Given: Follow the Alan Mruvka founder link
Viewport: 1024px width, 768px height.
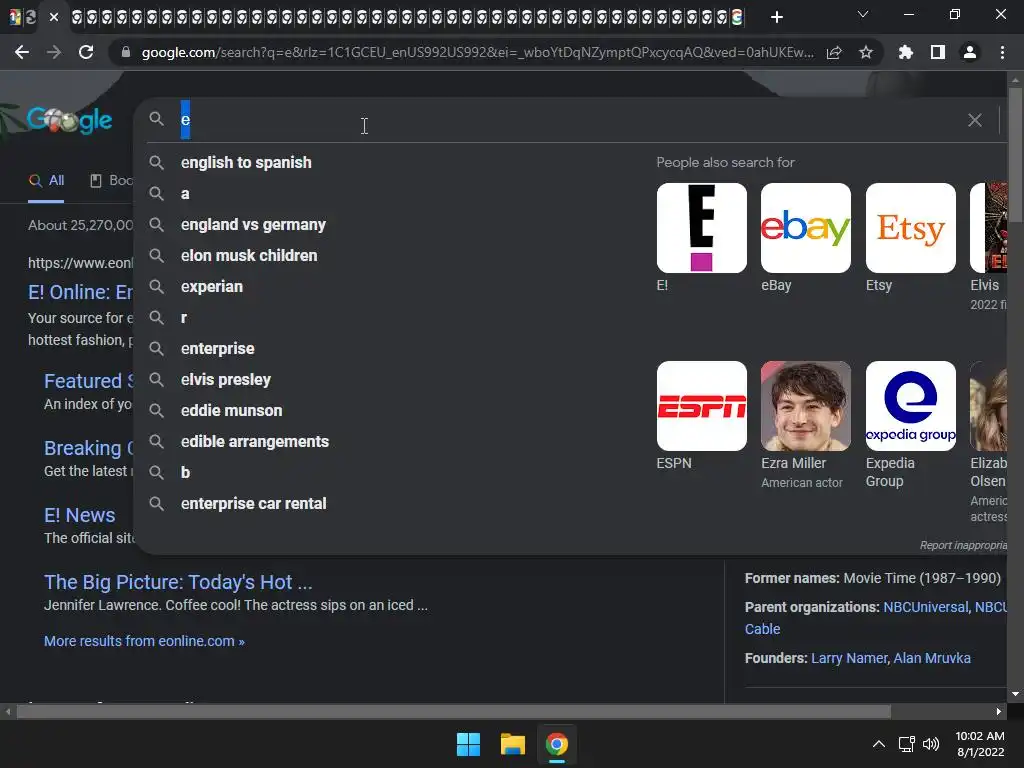Looking at the screenshot, I should click(932, 658).
